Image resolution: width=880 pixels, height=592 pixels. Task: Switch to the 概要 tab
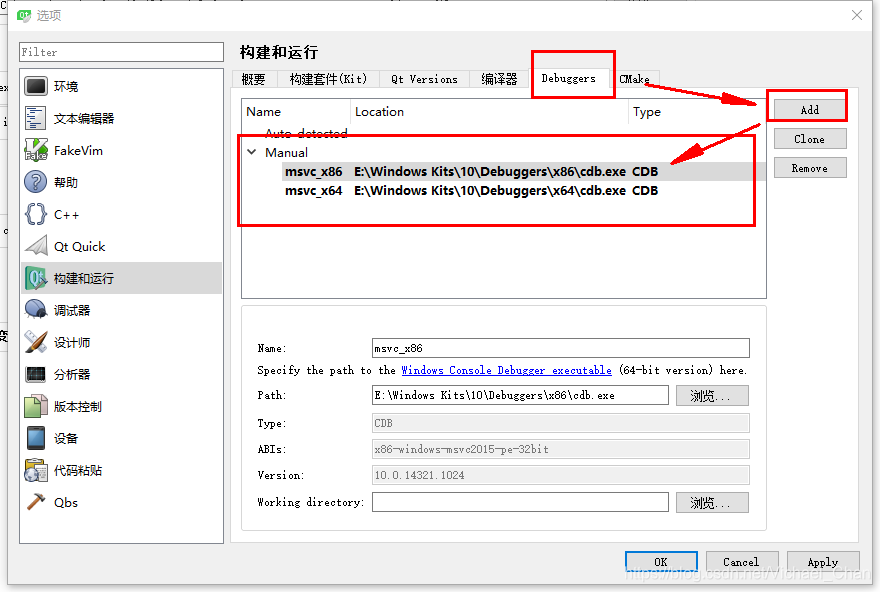(x=254, y=79)
